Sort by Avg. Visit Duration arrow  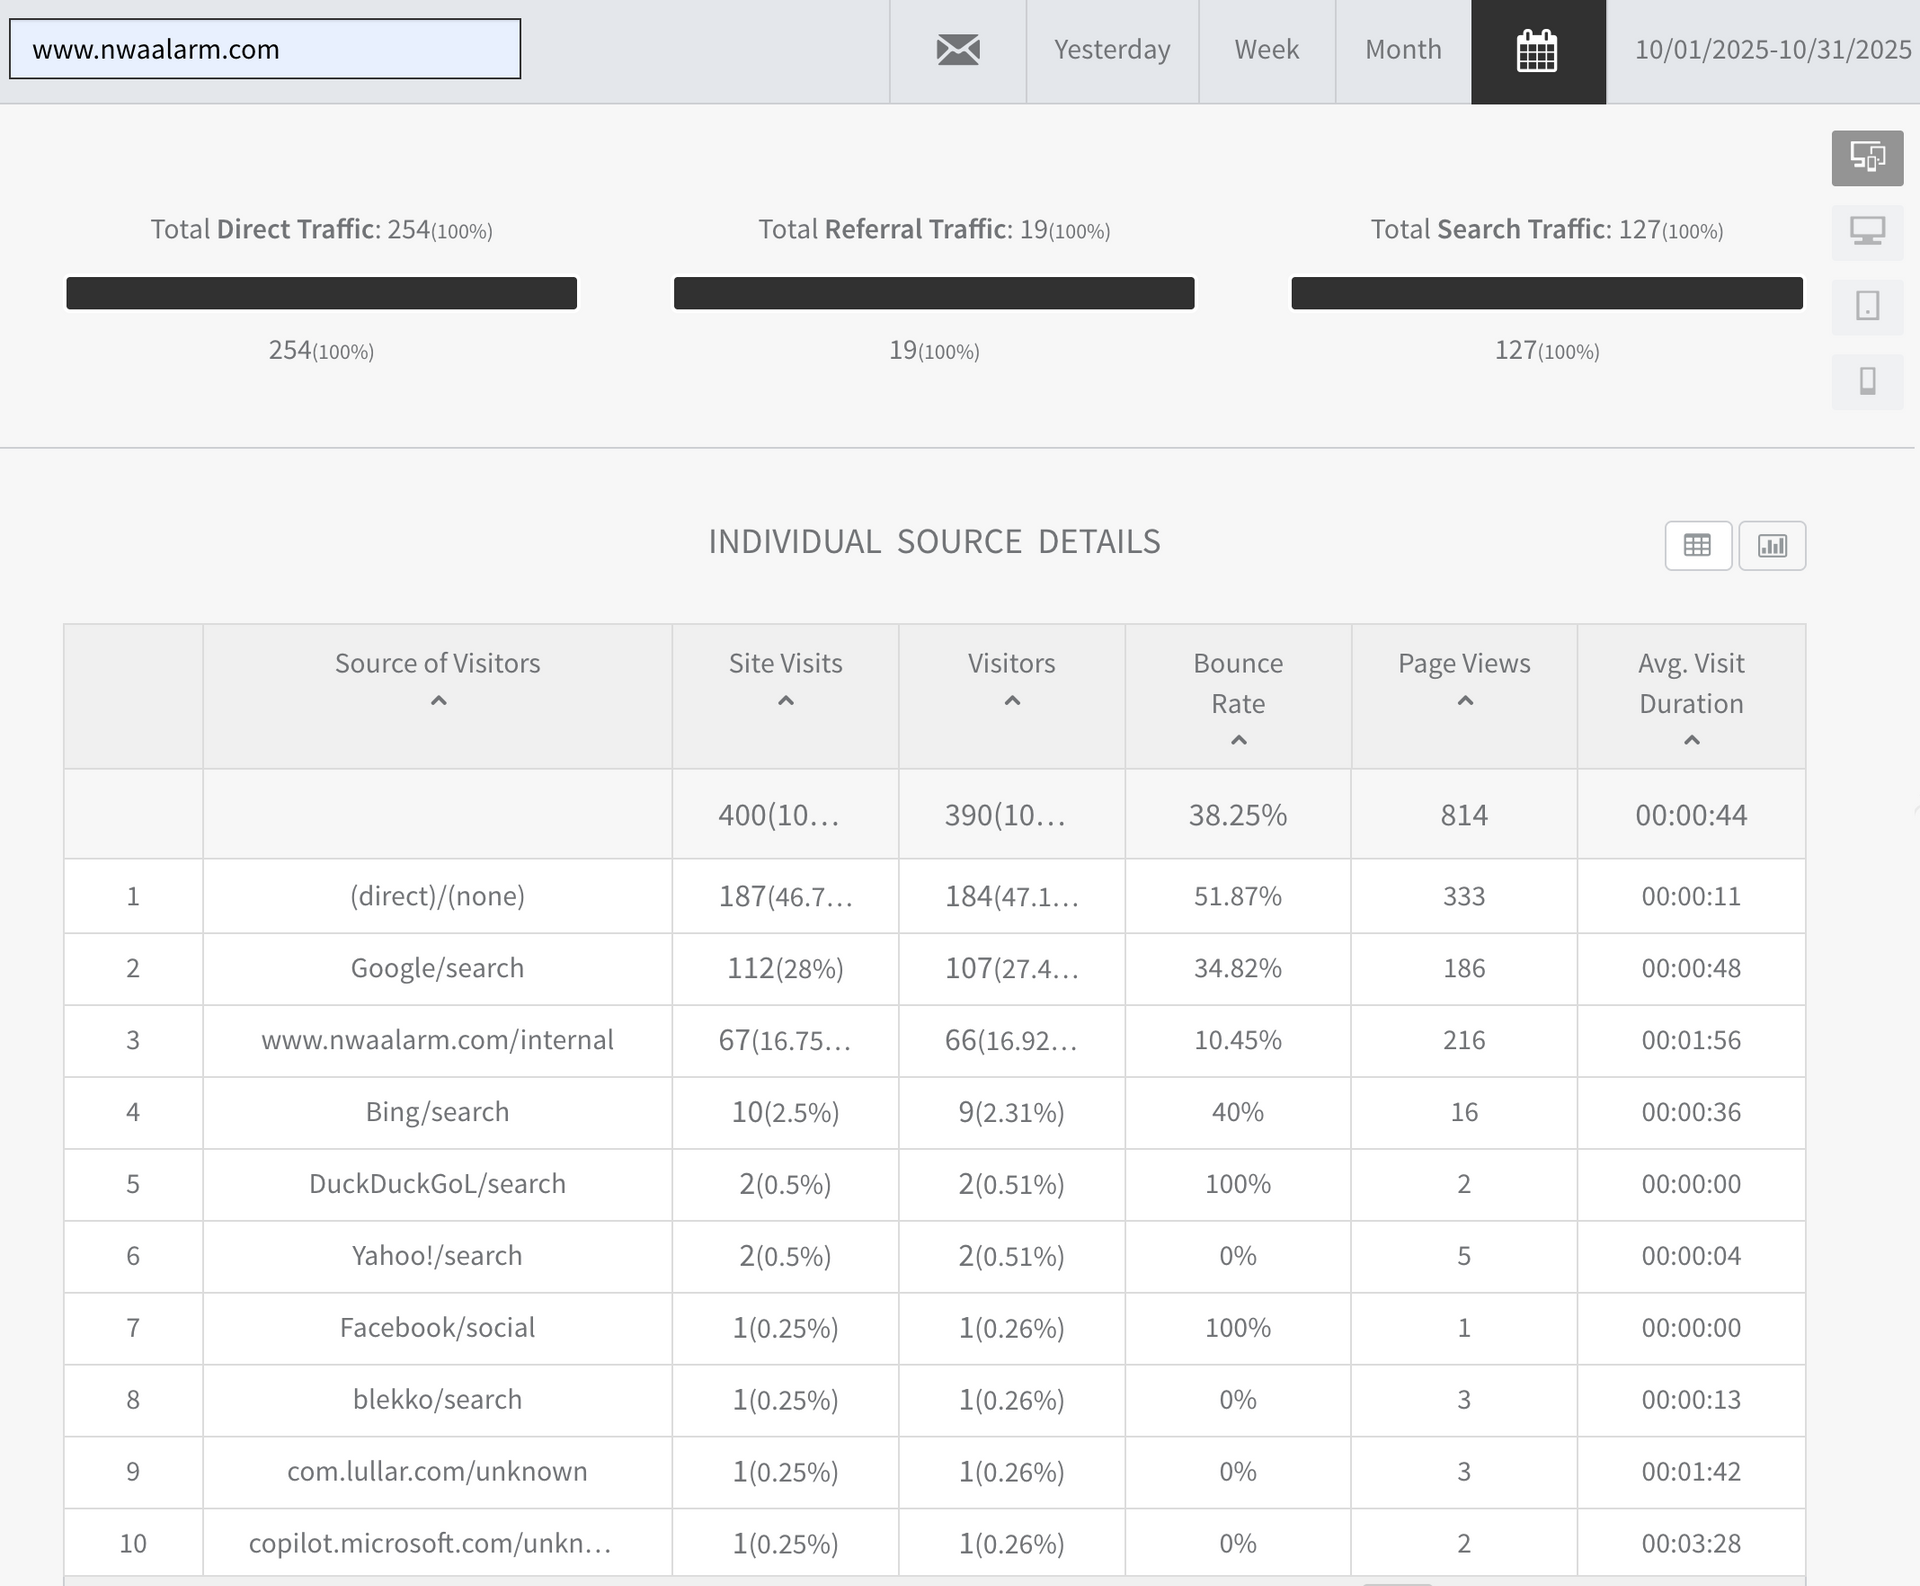[1691, 741]
